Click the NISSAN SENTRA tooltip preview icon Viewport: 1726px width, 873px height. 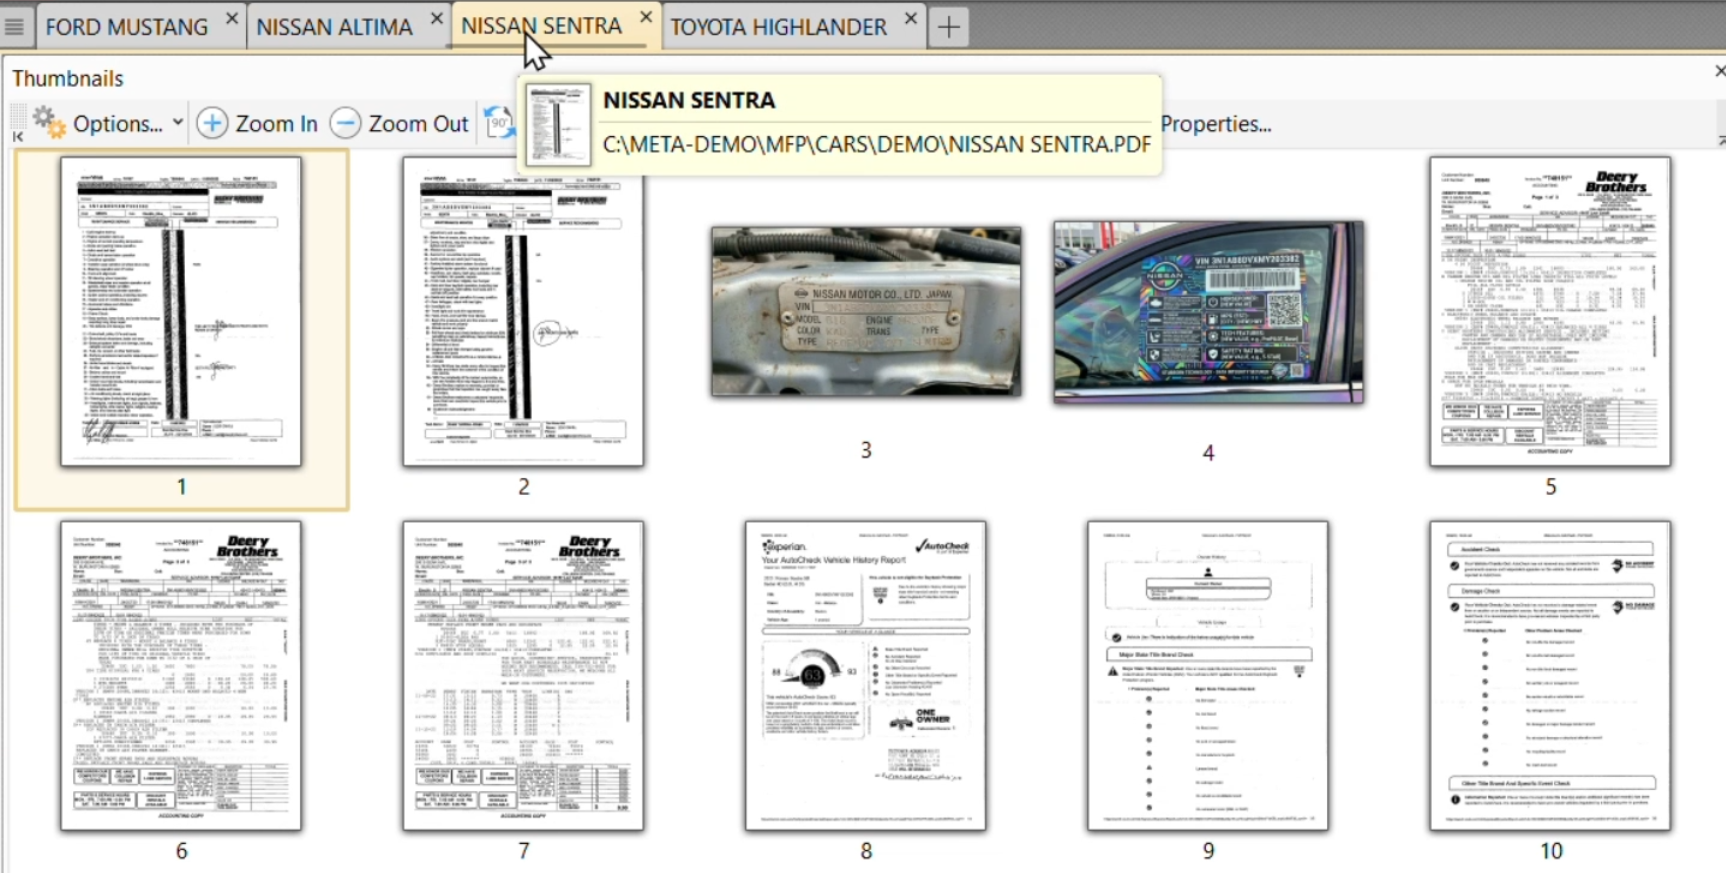558,124
